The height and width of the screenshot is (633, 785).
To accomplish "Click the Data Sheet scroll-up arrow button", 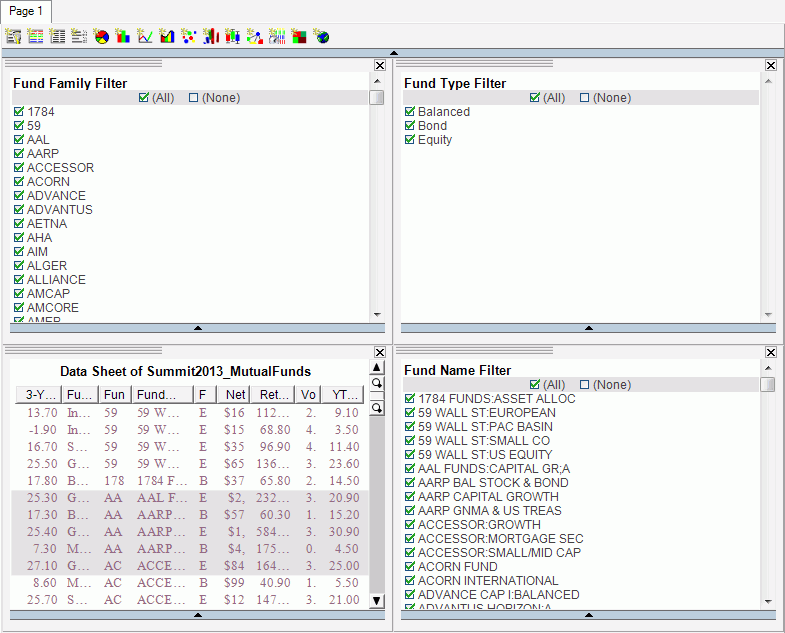I will coord(376,367).
